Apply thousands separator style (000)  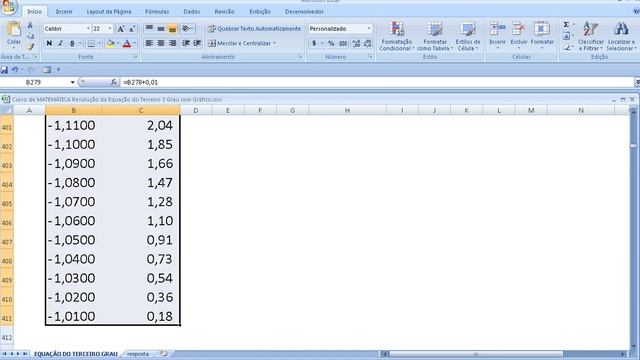343,43
